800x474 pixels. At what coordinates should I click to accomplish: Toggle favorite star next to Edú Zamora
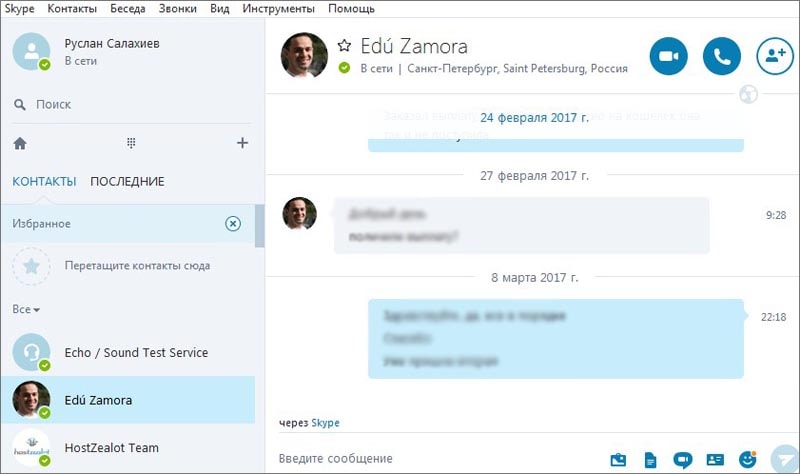[344, 46]
